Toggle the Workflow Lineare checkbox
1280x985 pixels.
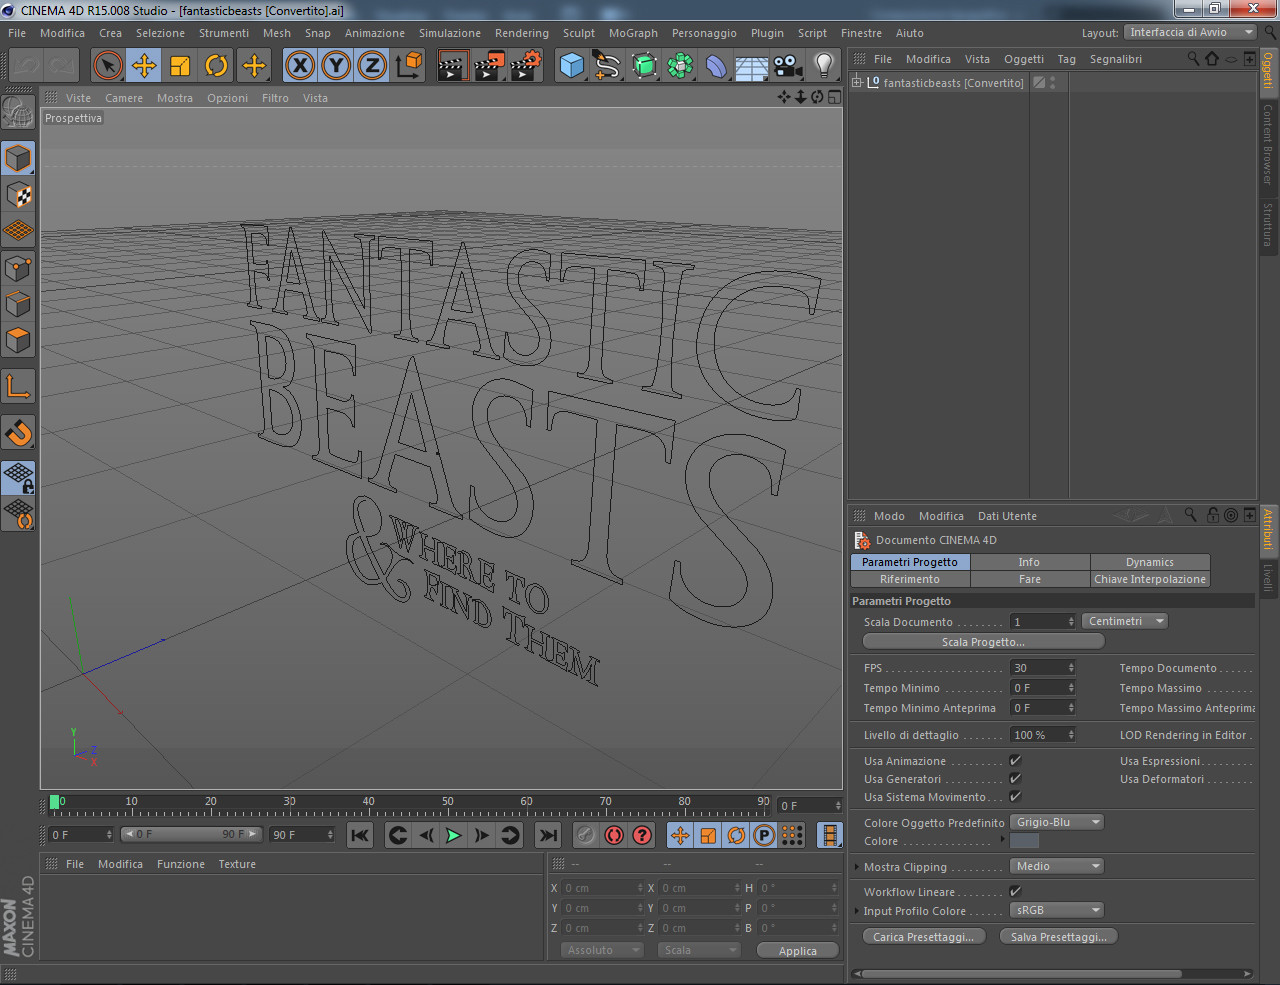(1015, 891)
